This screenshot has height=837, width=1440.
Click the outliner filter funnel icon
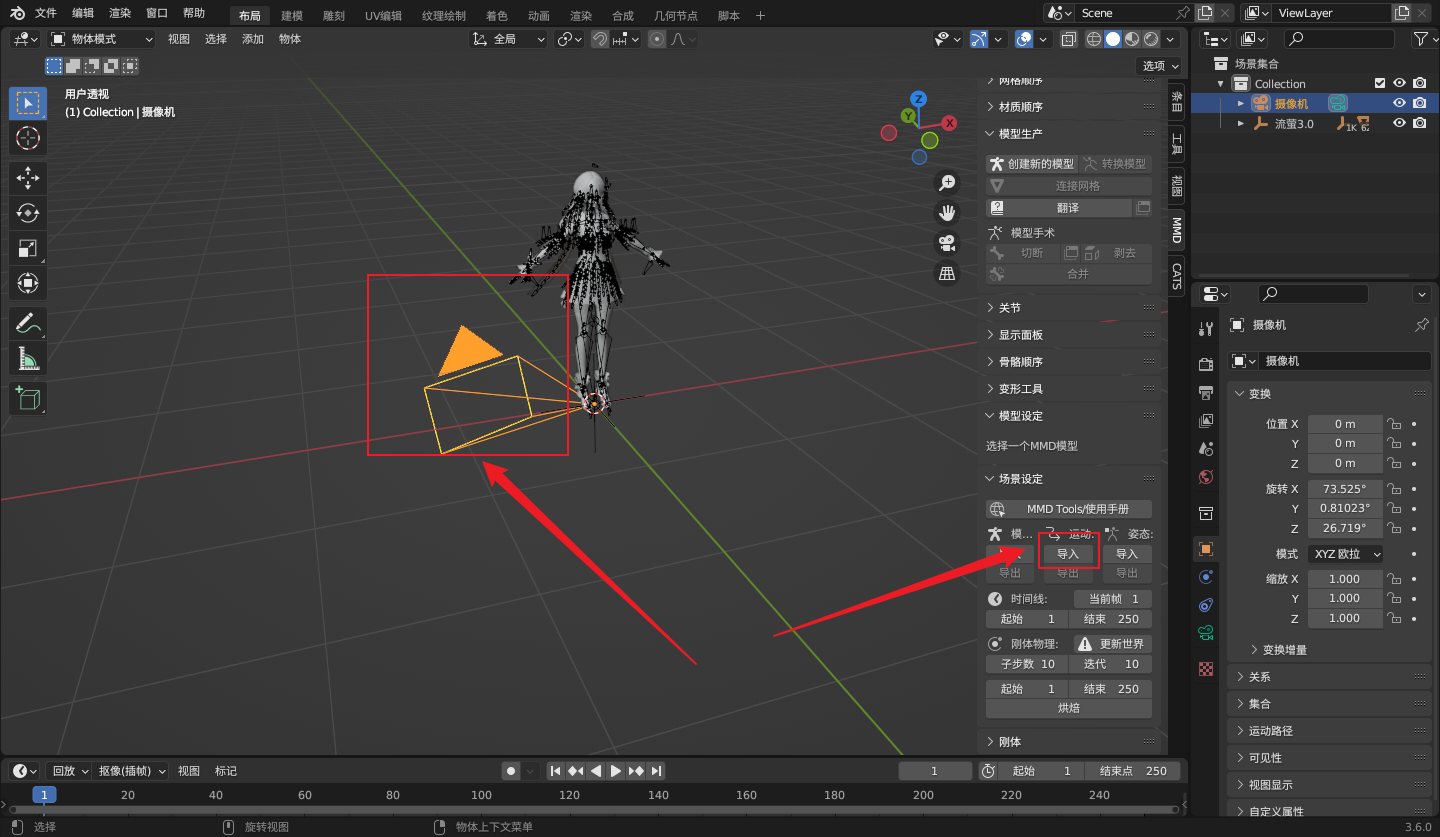pos(1420,39)
